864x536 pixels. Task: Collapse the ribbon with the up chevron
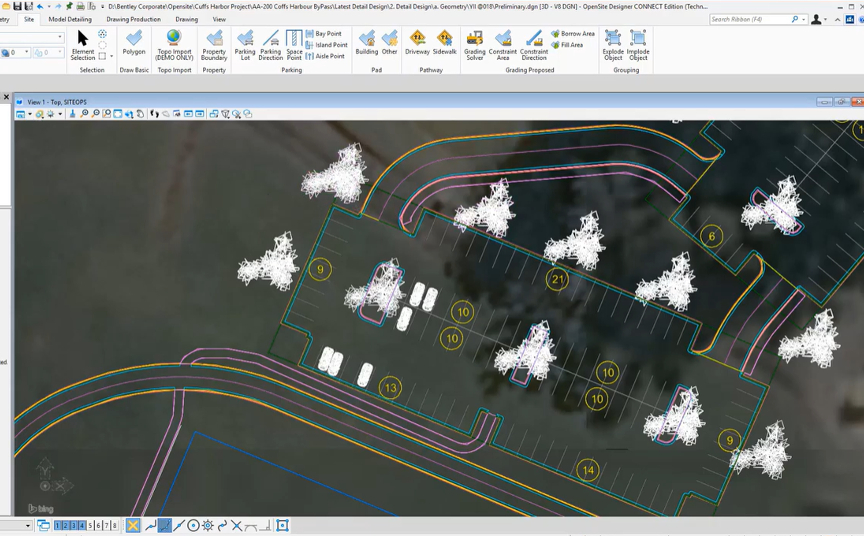click(x=838, y=19)
